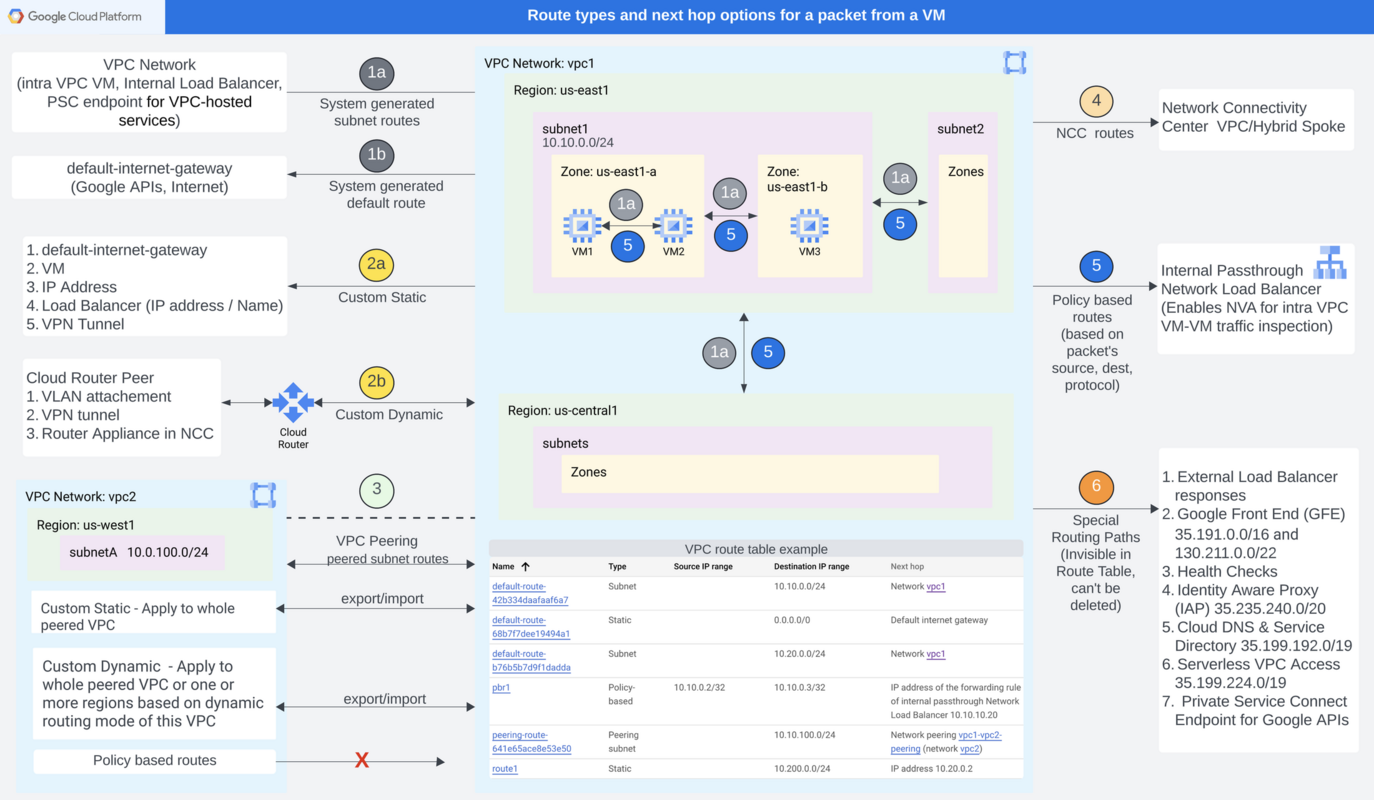Screen dimensions: 1374x800
Task: Toggle the Name column sort arrow
Action: (525, 566)
